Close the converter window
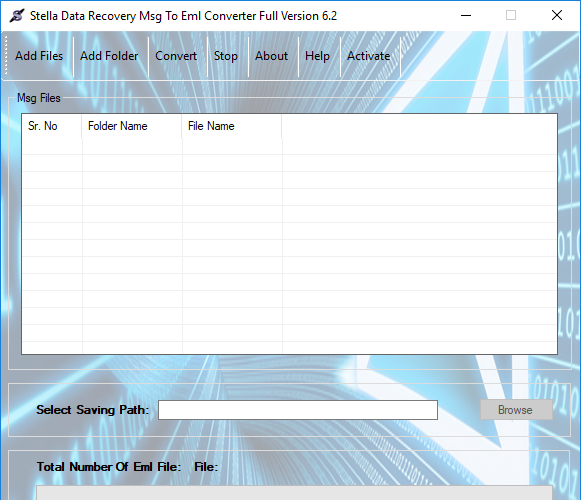Viewport: 581px width, 500px height. pos(557,16)
